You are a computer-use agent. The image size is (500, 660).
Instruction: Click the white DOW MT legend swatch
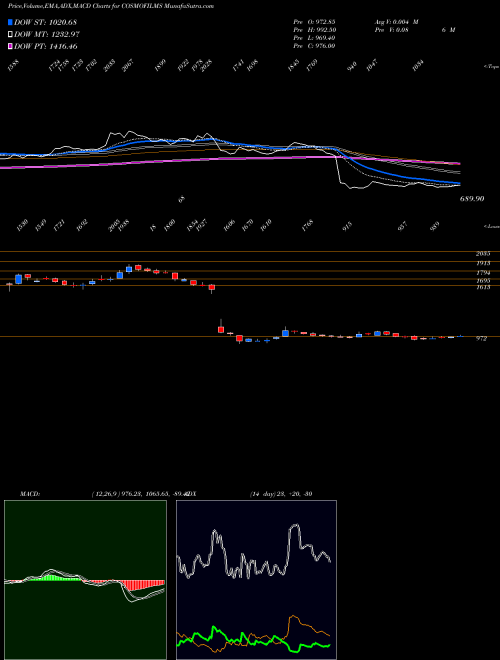point(10,35)
